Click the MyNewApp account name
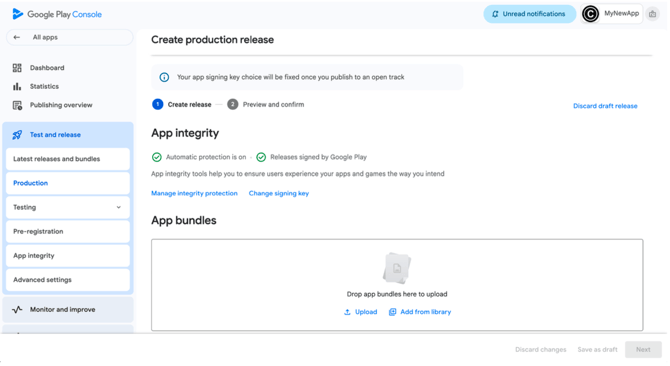670x366 pixels. [x=621, y=14]
